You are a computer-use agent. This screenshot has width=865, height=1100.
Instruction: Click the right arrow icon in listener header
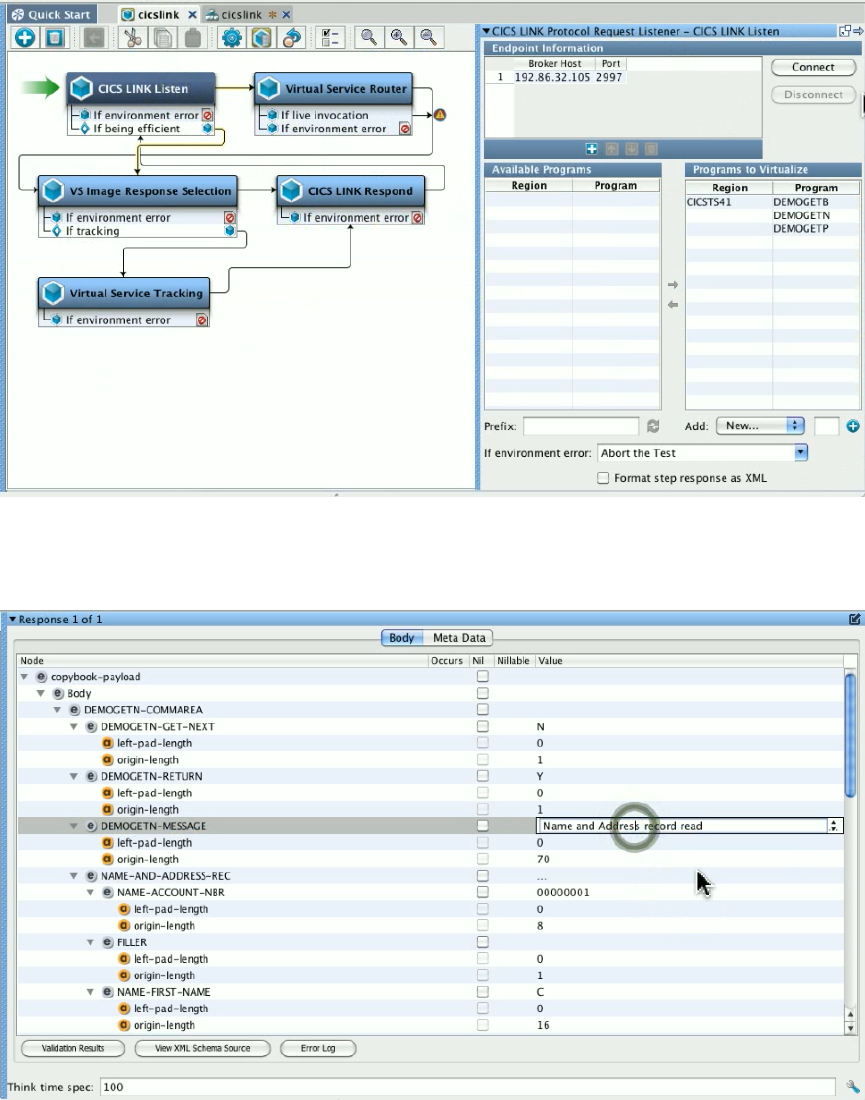click(x=858, y=31)
